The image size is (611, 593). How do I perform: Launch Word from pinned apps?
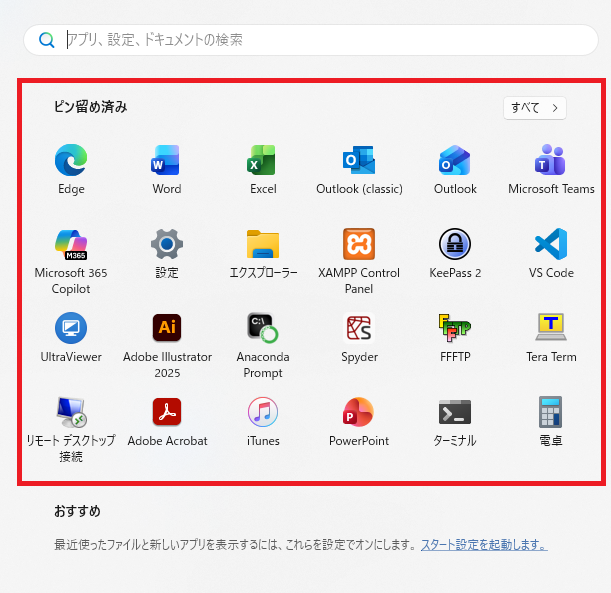click(x=167, y=160)
